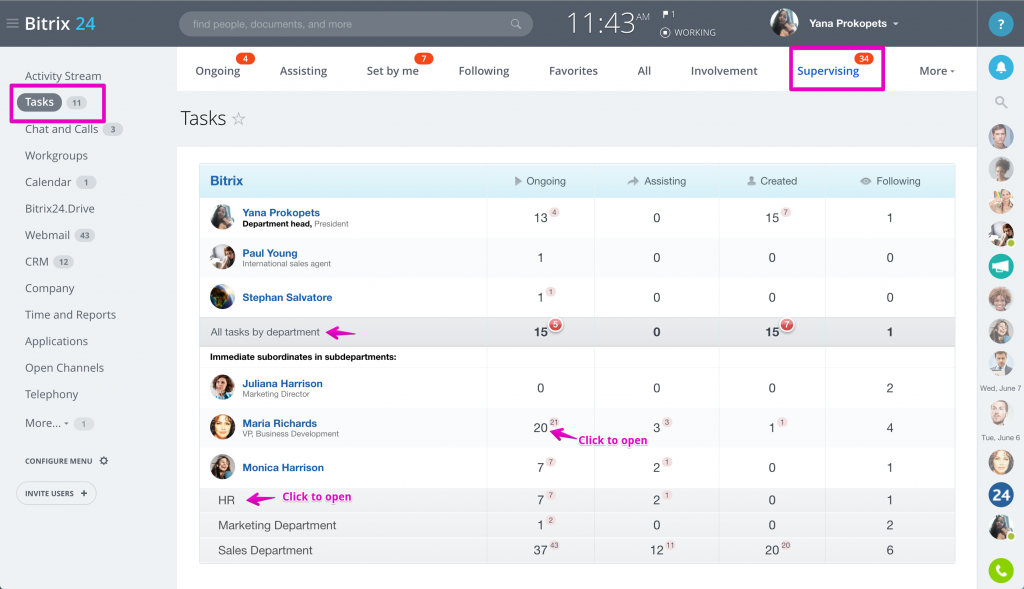Expand the More... item in left menu
The width and height of the screenshot is (1024, 589).
[x=46, y=423]
